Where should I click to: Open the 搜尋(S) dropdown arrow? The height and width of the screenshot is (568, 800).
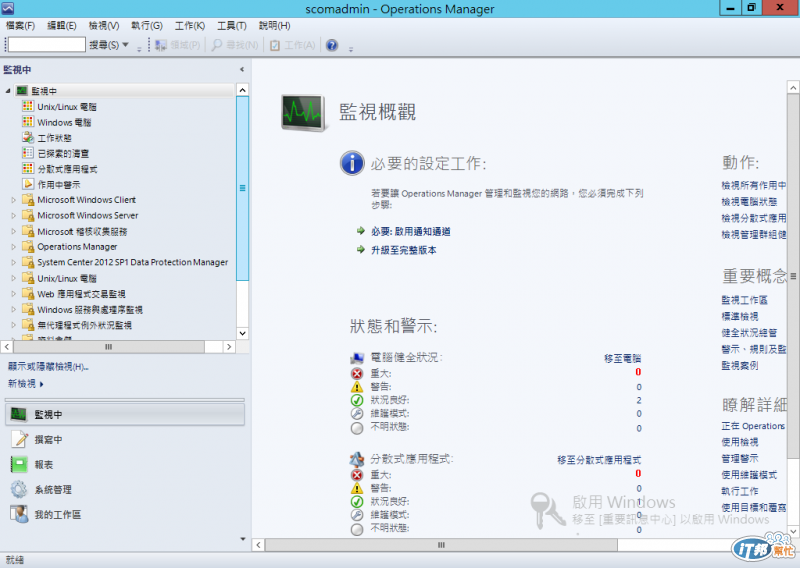coord(125,45)
